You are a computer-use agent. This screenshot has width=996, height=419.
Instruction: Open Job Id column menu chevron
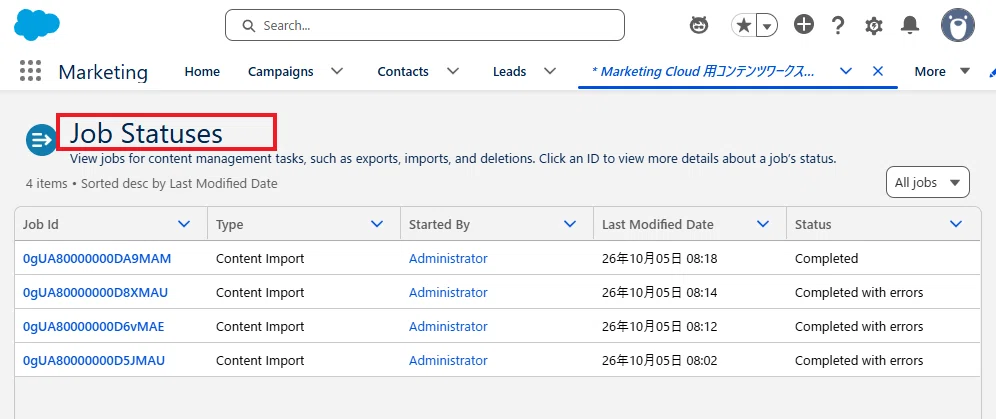point(184,223)
